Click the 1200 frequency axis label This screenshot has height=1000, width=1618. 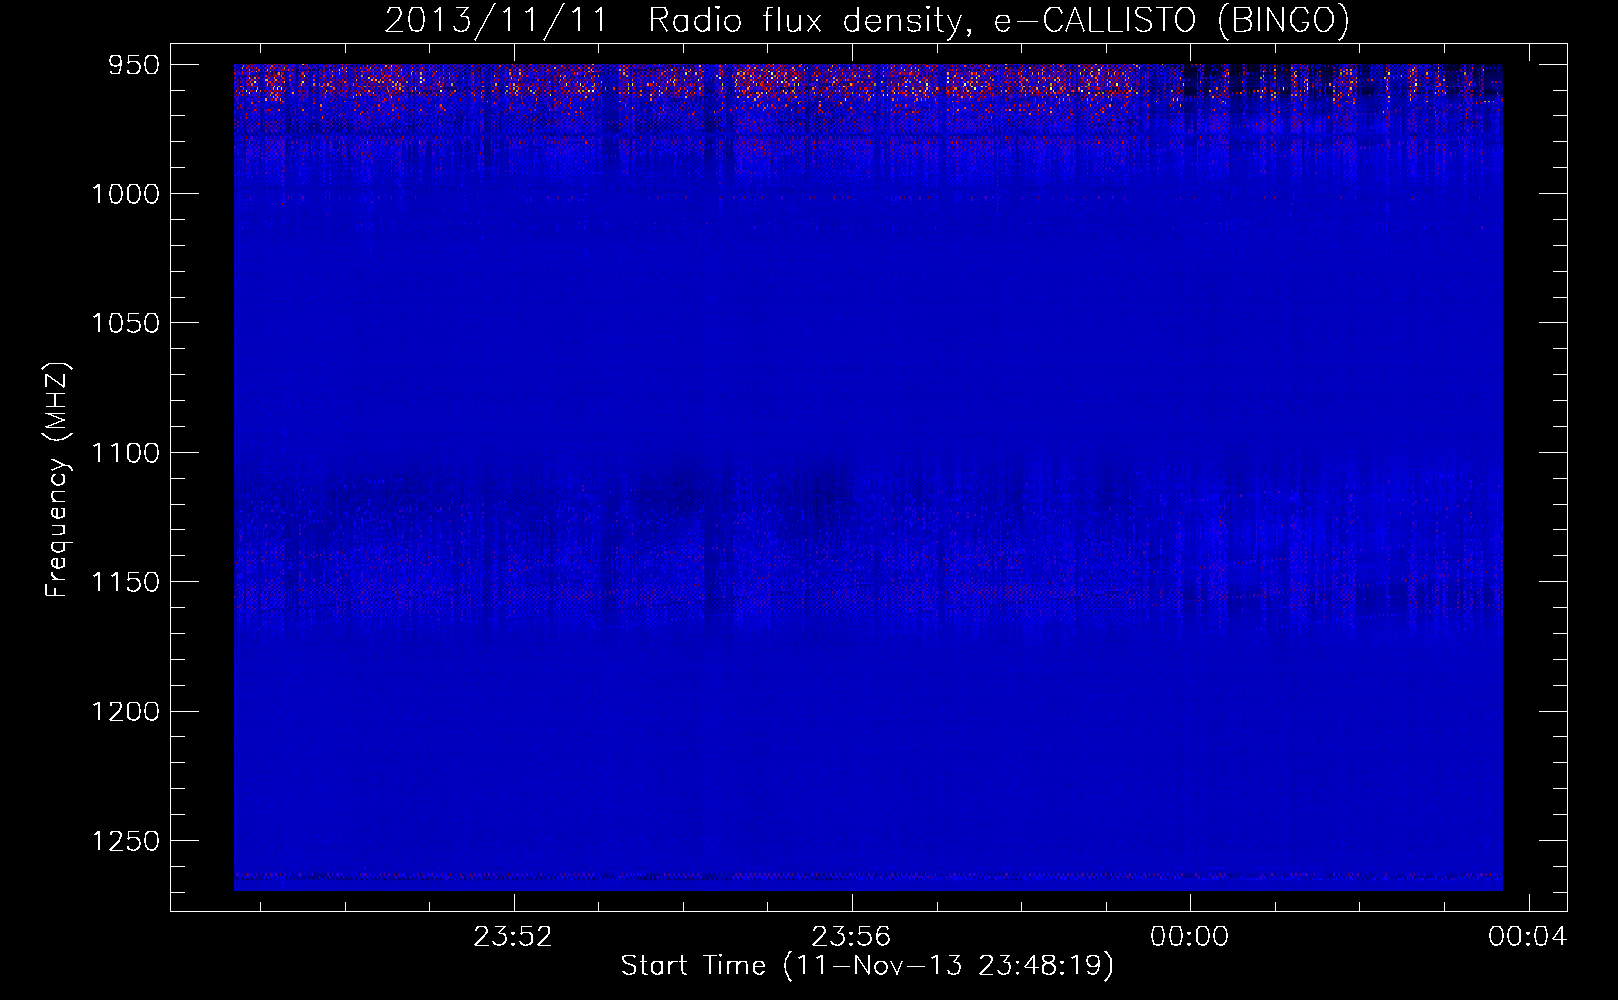click(x=125, y=711)
